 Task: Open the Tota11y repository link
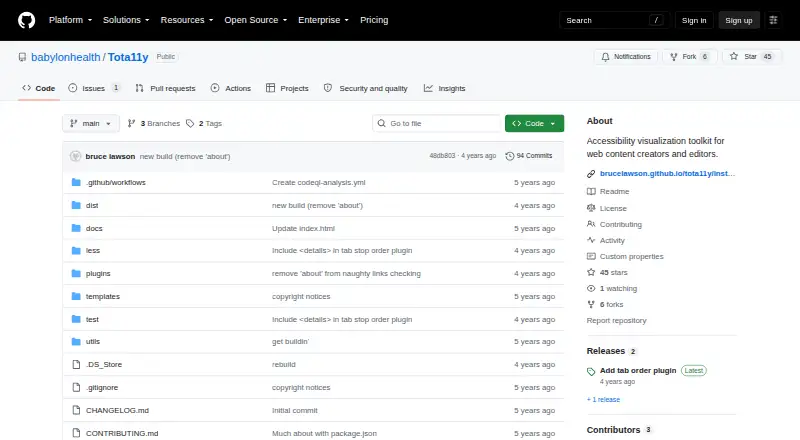(128, 57)
